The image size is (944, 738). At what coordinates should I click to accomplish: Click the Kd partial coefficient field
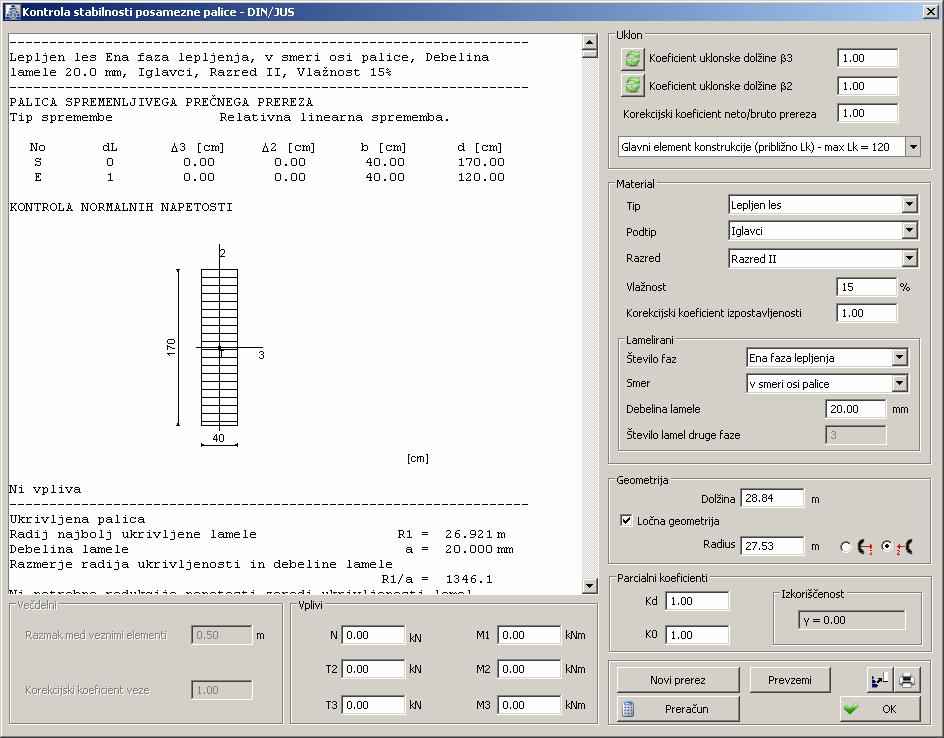[x=697, y=601]
